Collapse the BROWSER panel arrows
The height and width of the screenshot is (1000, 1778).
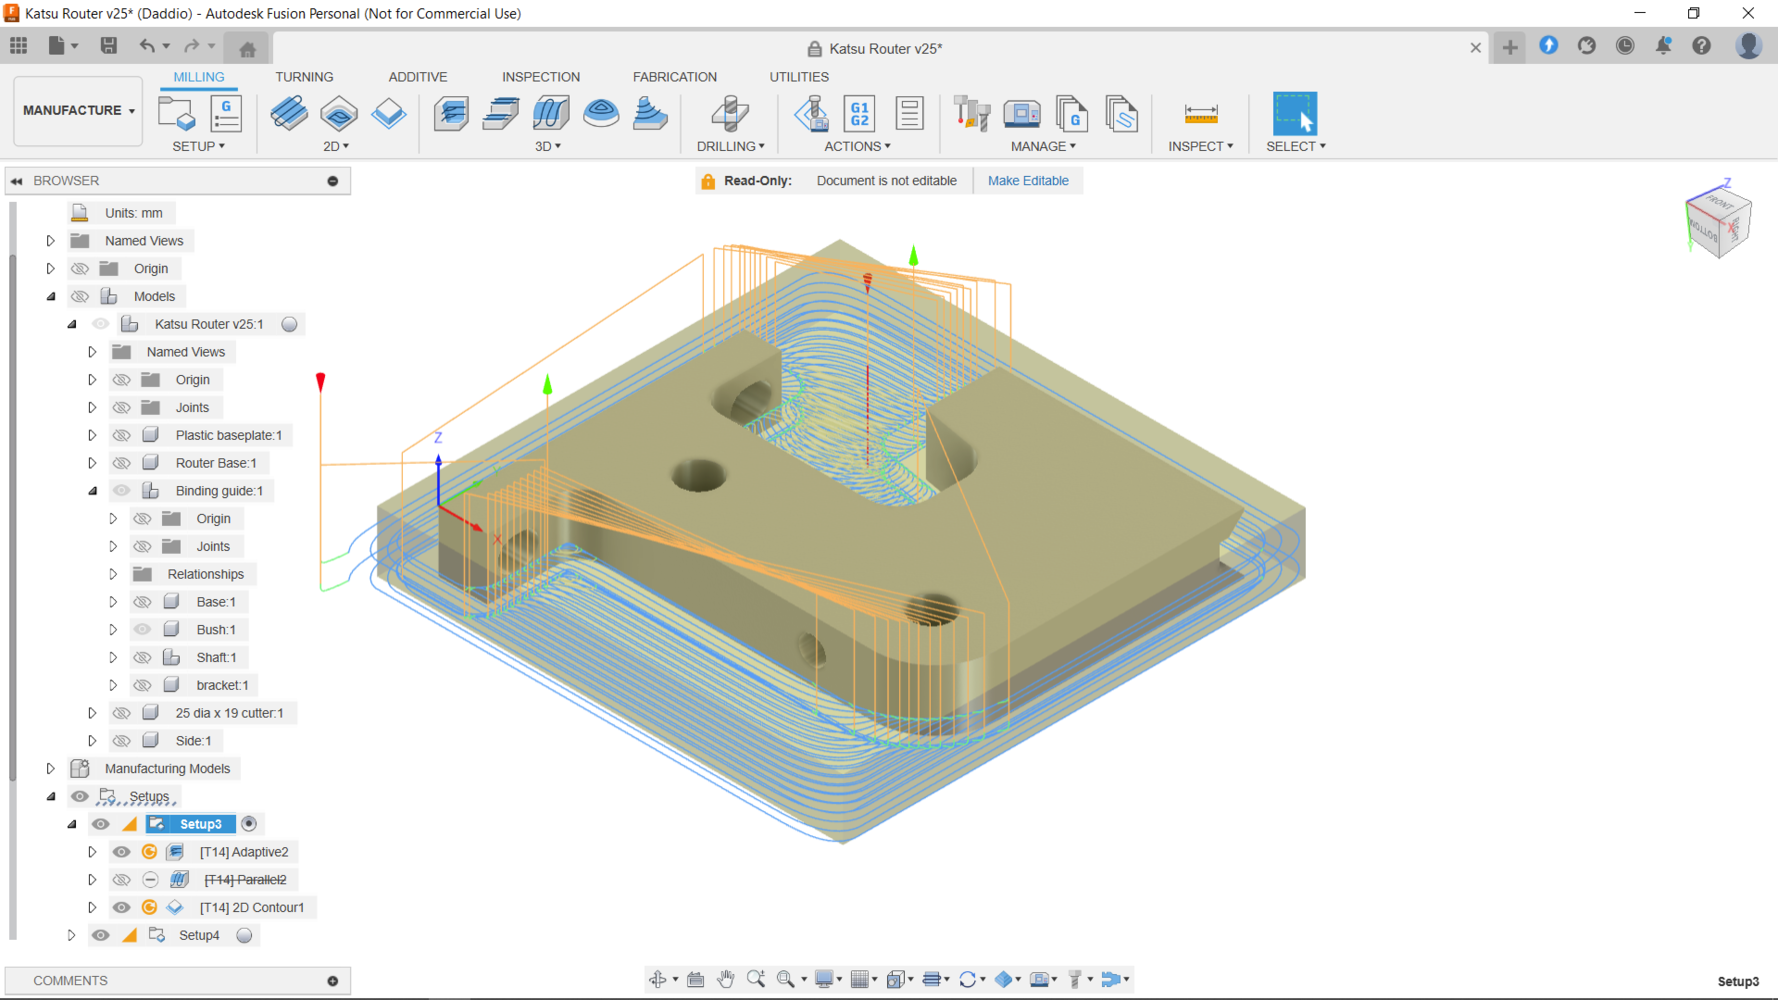[x=17, y=181]
